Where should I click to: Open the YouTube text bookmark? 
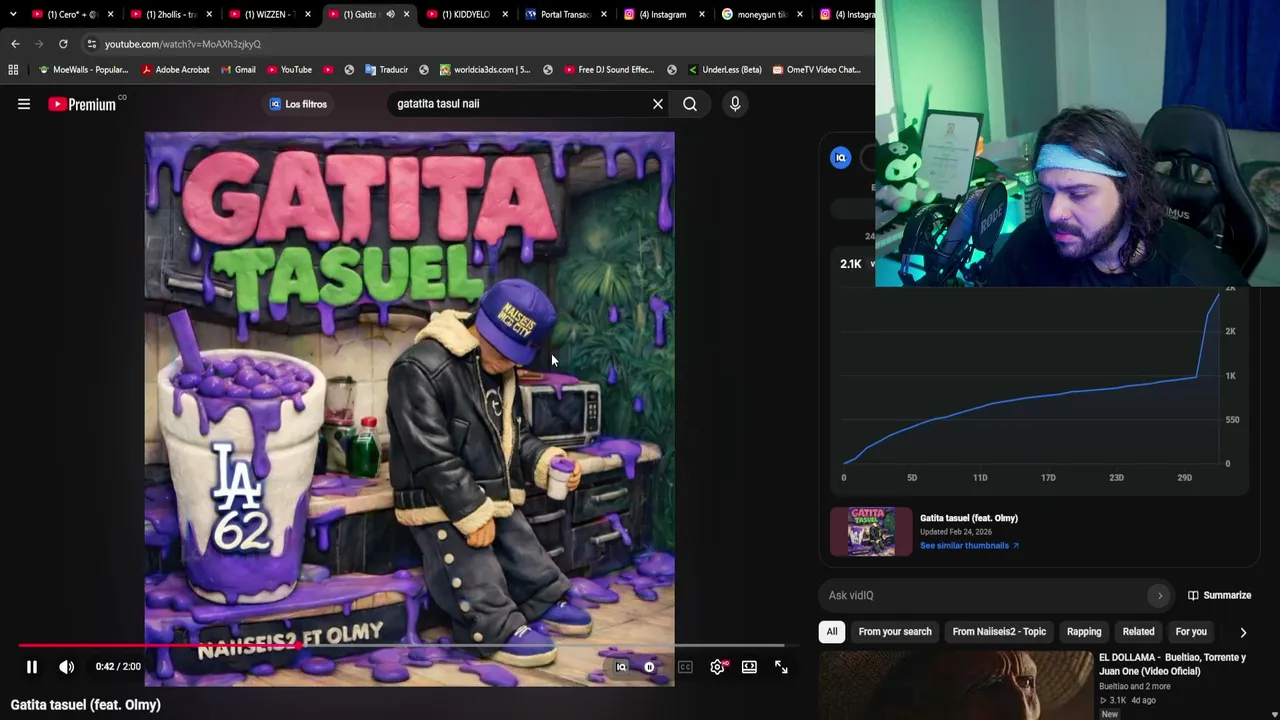click(289, 70)
